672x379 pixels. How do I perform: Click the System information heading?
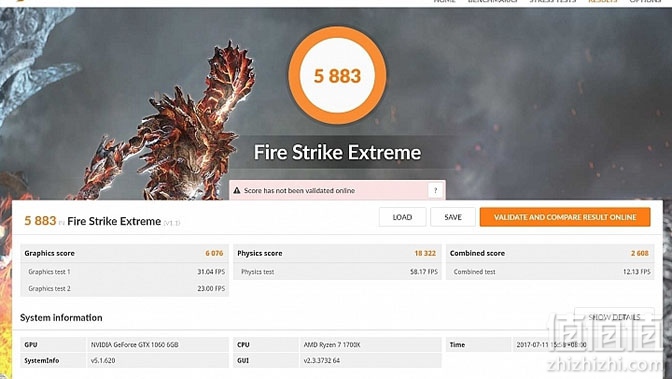[x=61, y=318]
